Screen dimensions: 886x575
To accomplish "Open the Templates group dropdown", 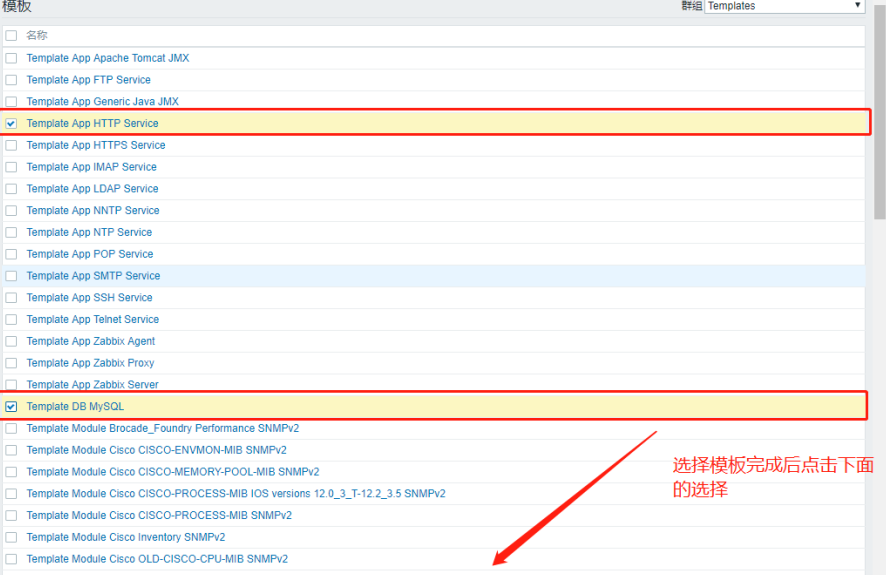I will [x=784, y=6].
